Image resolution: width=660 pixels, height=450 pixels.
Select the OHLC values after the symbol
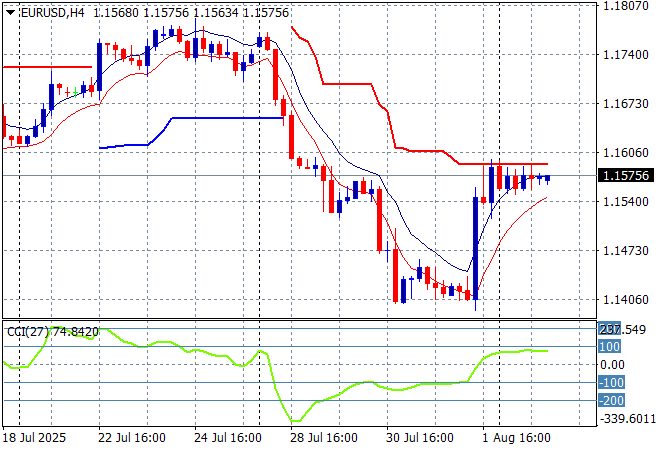click(191, 13)
